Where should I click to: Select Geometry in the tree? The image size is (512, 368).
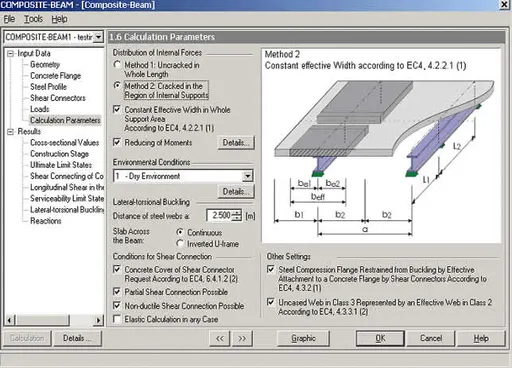click(45, 64)
